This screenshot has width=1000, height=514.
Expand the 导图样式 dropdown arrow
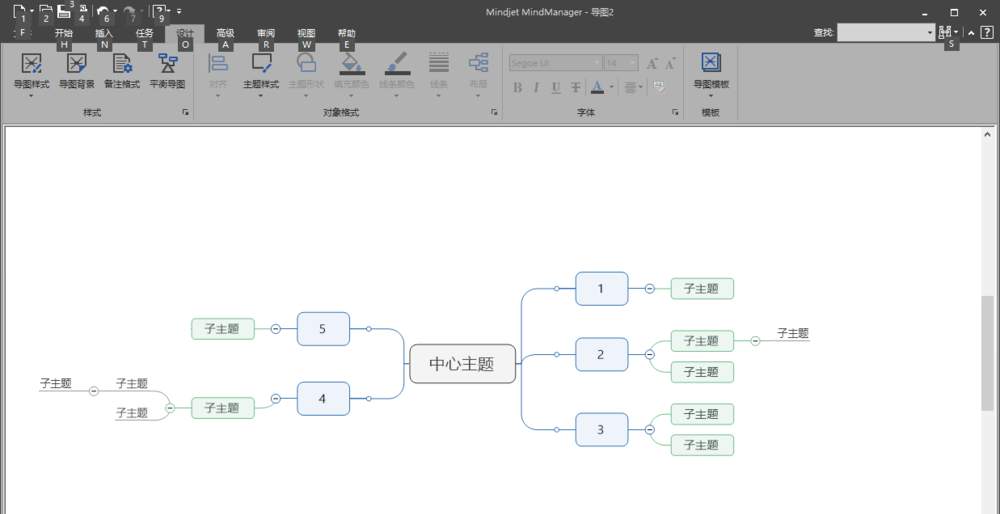tap(31, 96)
